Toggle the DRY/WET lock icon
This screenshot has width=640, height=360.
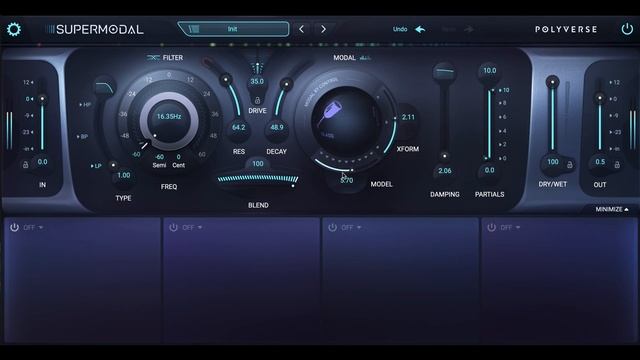coord(569,164)
